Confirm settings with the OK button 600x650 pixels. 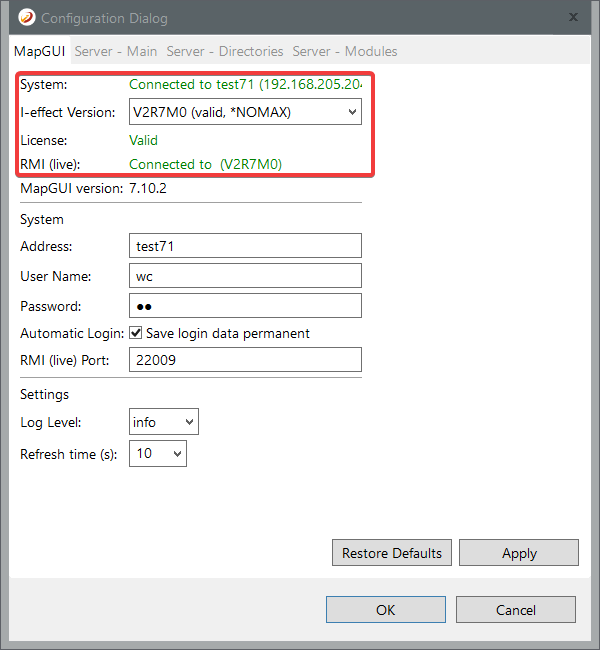click(385, 610)
